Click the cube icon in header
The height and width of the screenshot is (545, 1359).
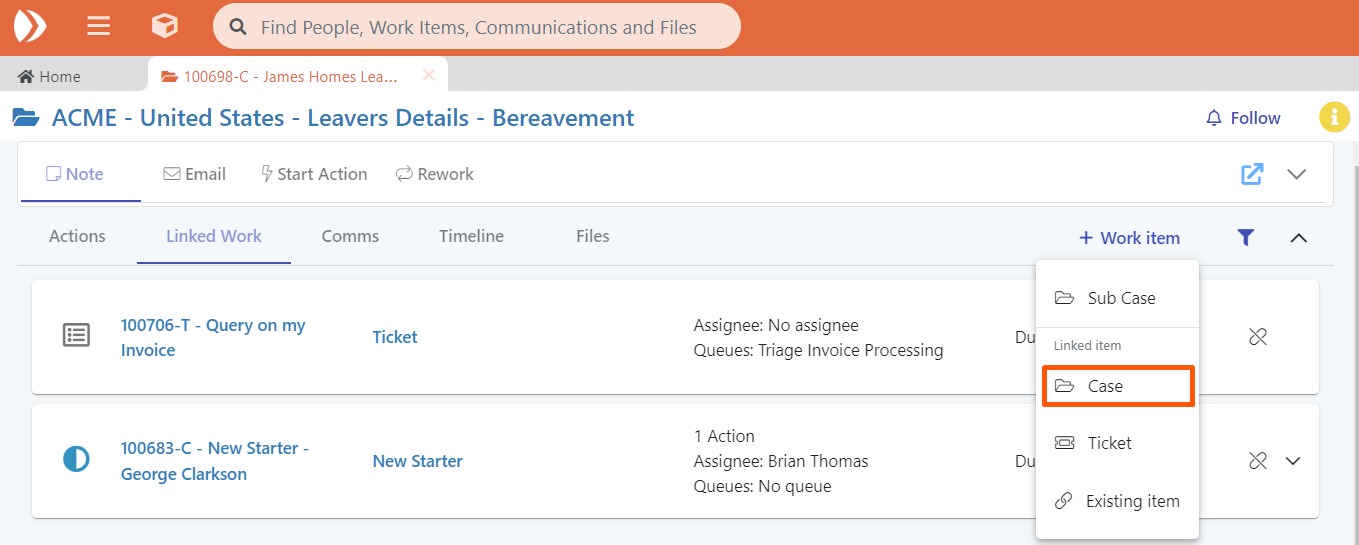(x=165, y=27)
